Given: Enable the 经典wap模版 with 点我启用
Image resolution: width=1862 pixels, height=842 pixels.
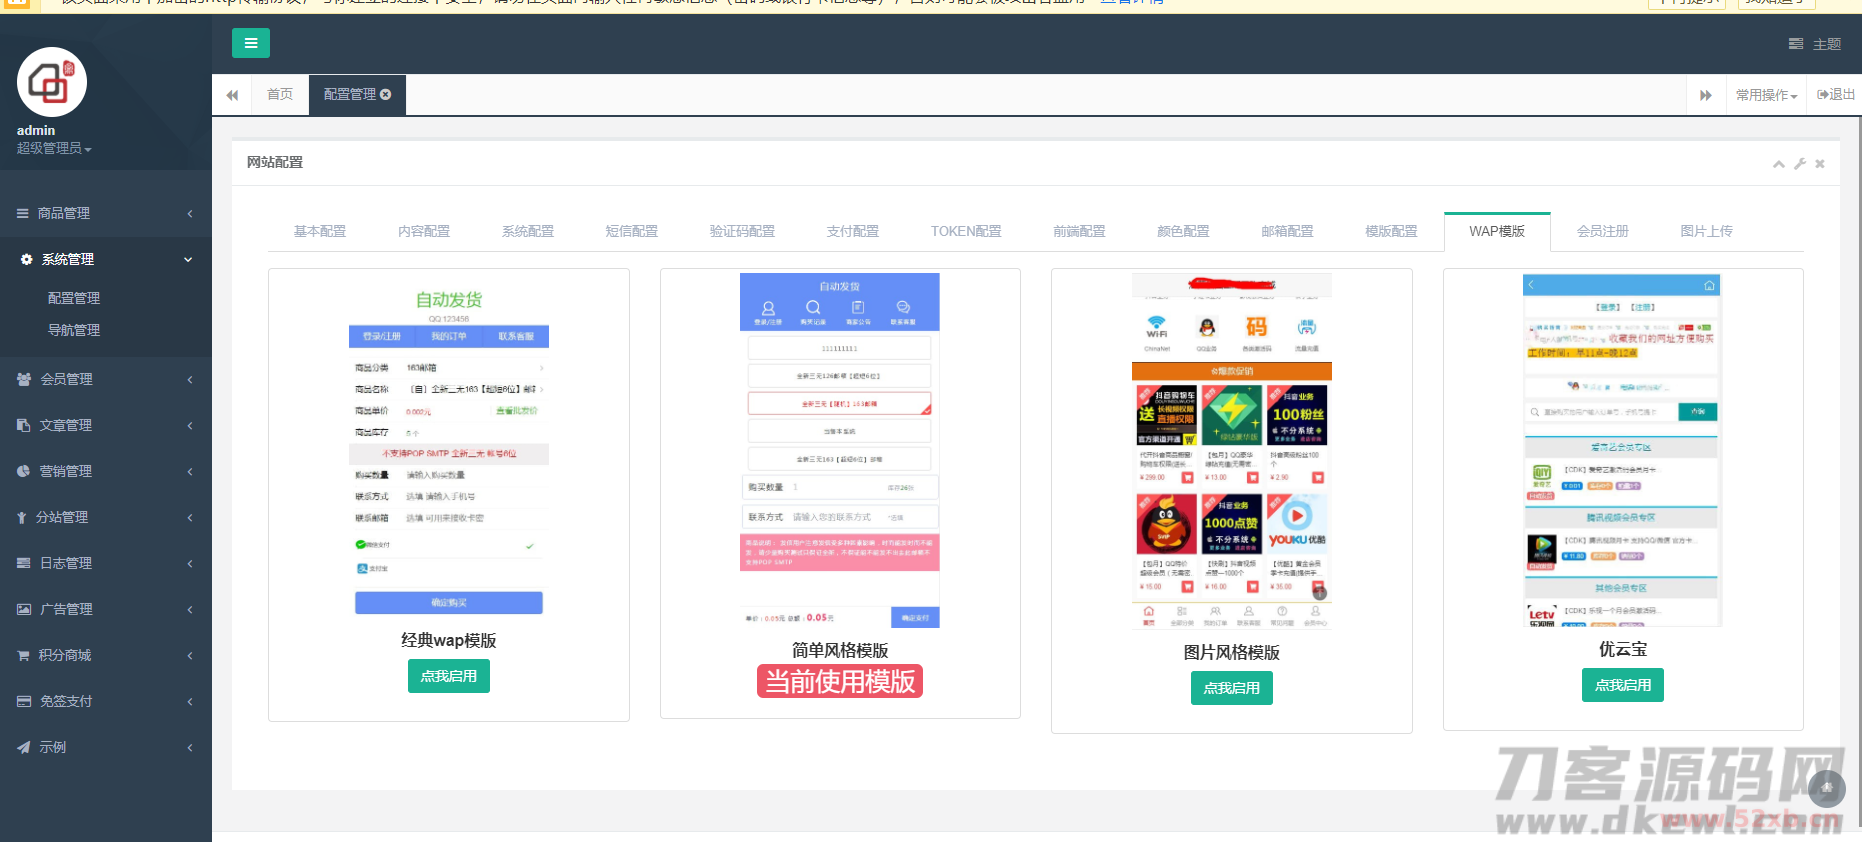Looking at the screenshot, I should (448, 676).
